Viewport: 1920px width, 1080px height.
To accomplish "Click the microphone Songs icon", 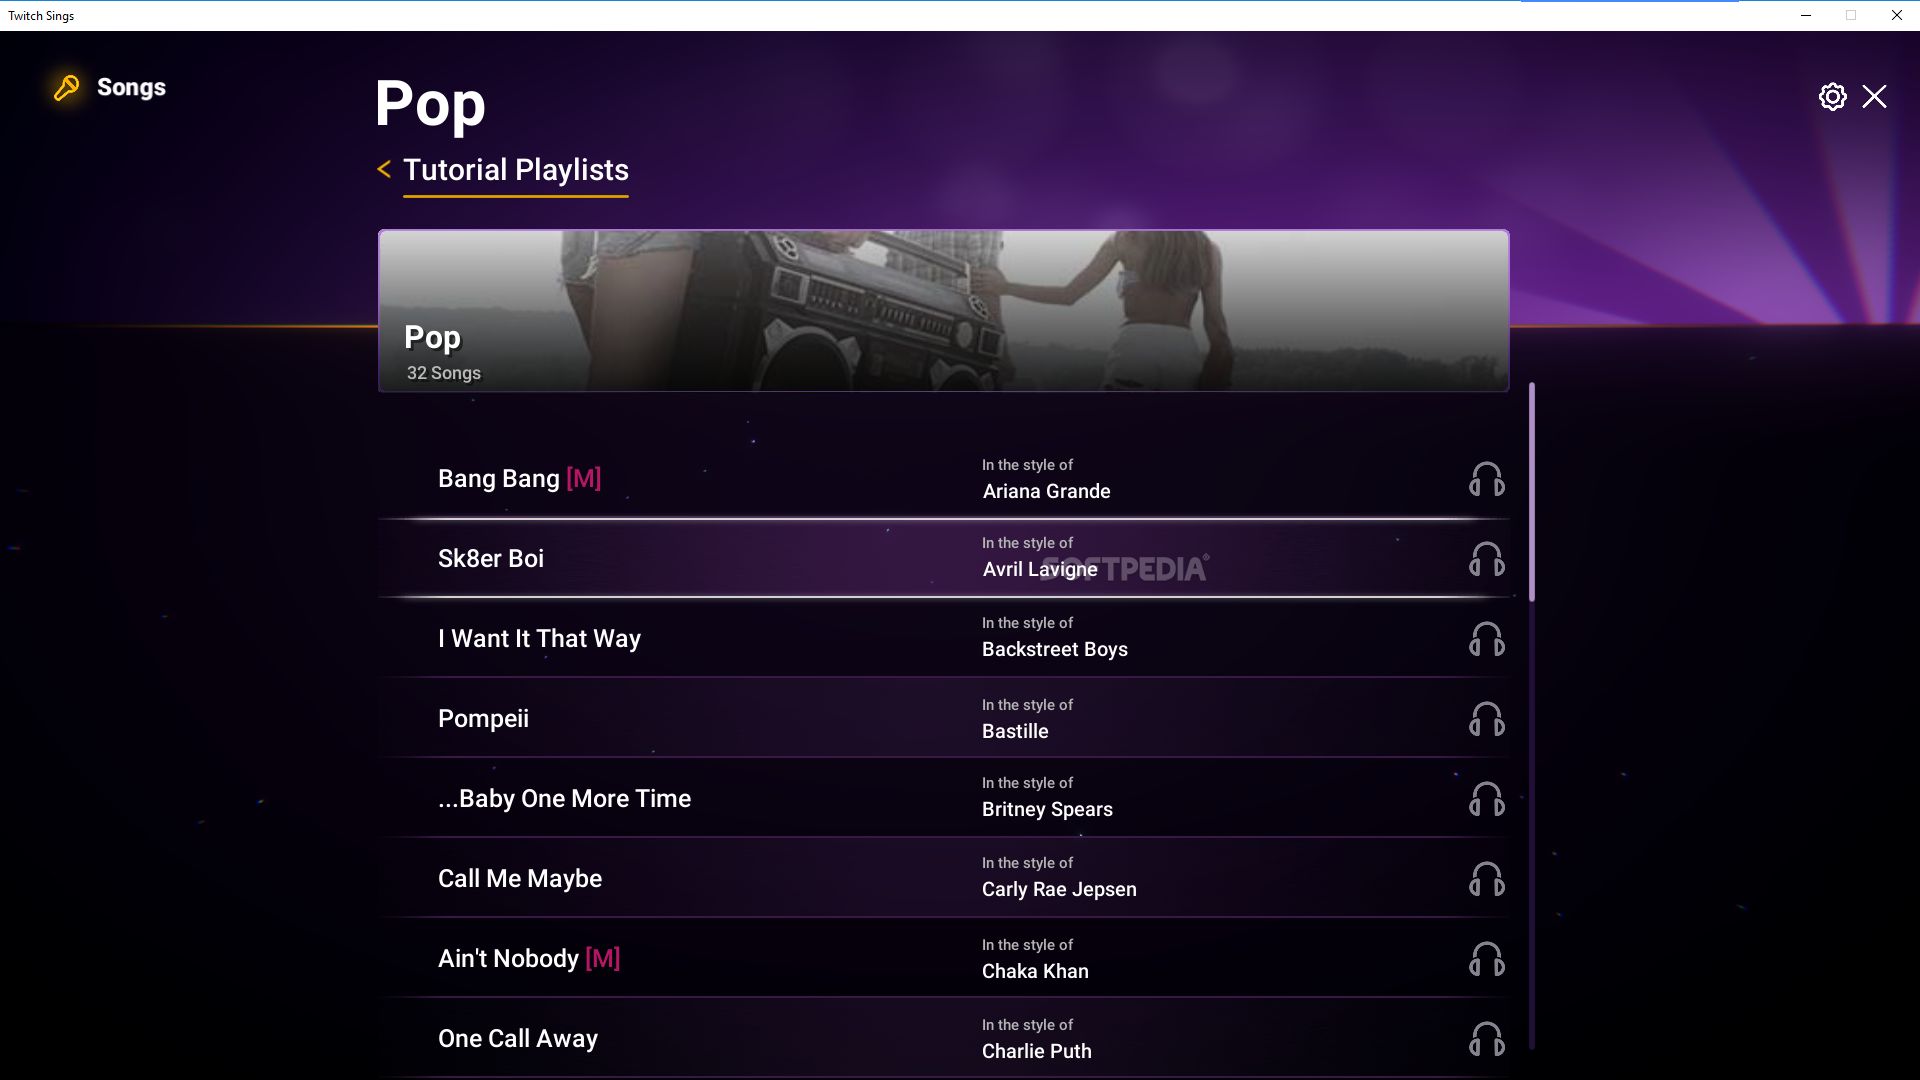I will [67, 88].
